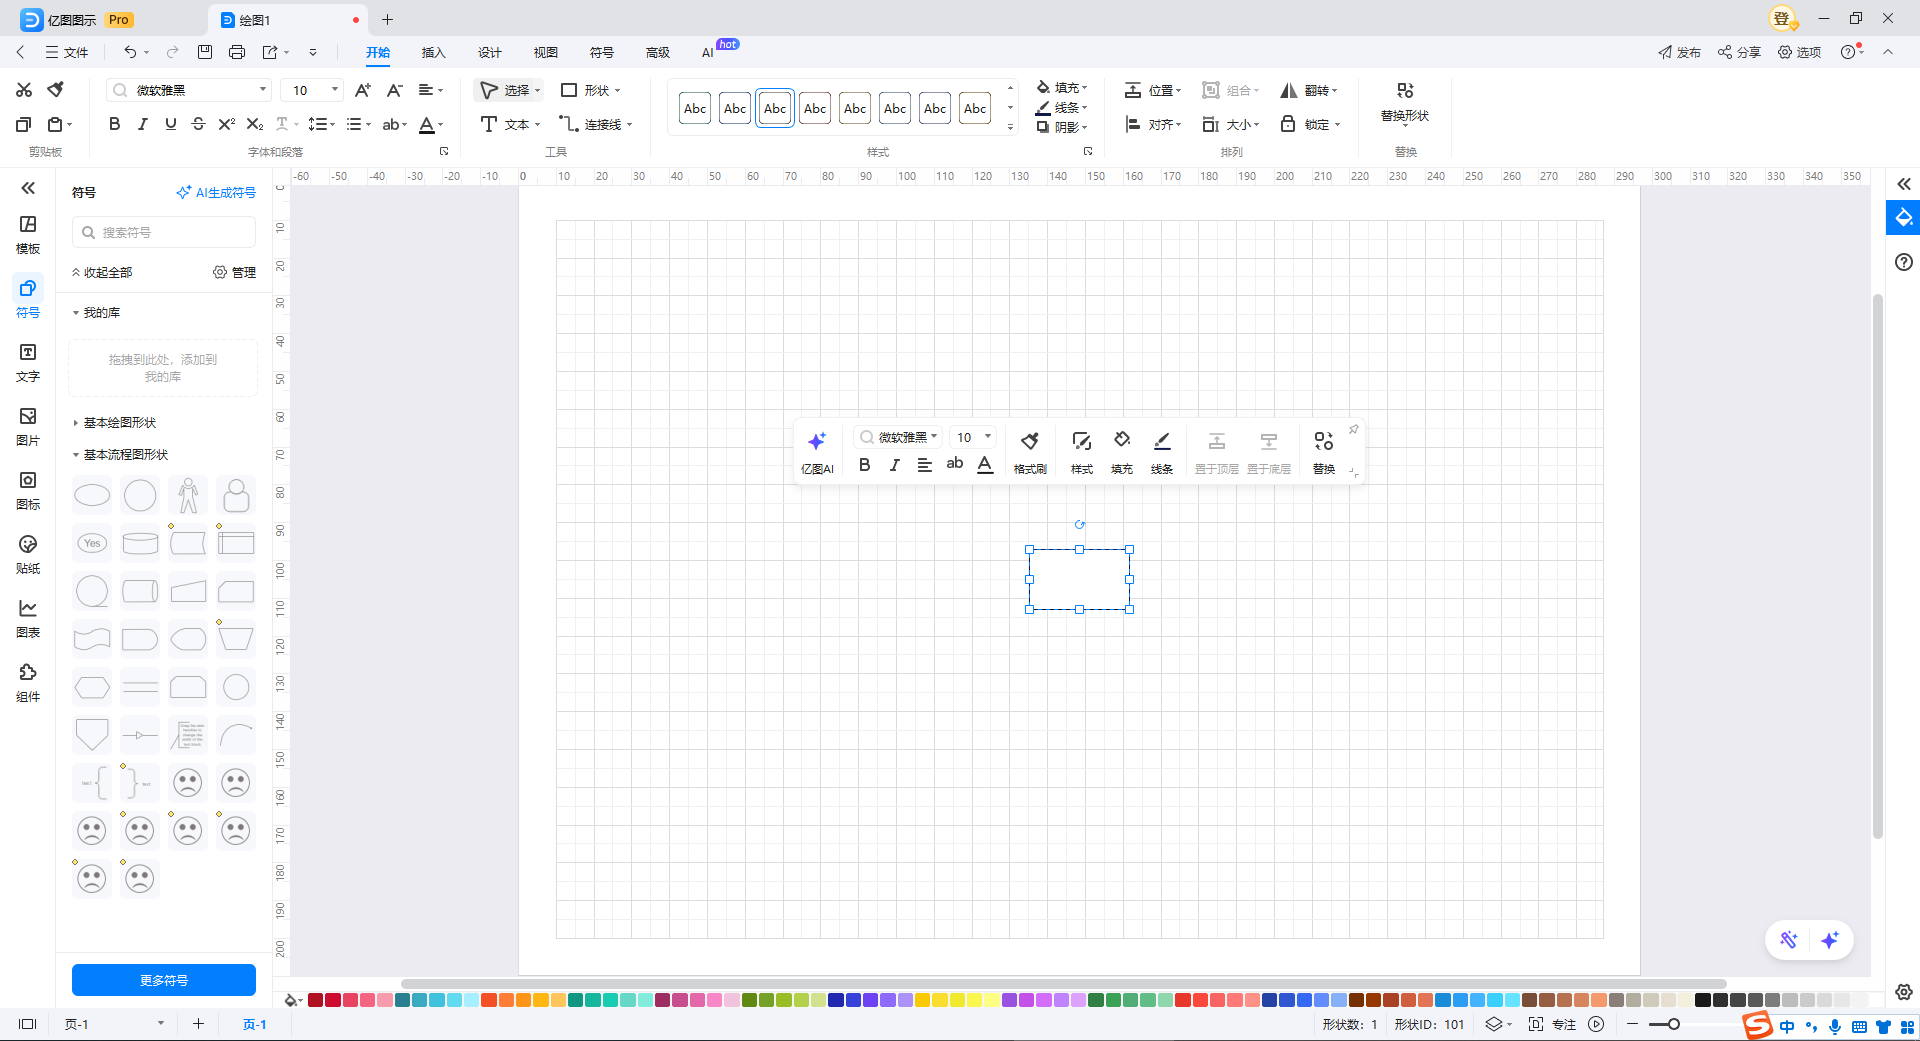
Task: Select the ellipse flowchart shape
Action: click(x=92, y=495)
